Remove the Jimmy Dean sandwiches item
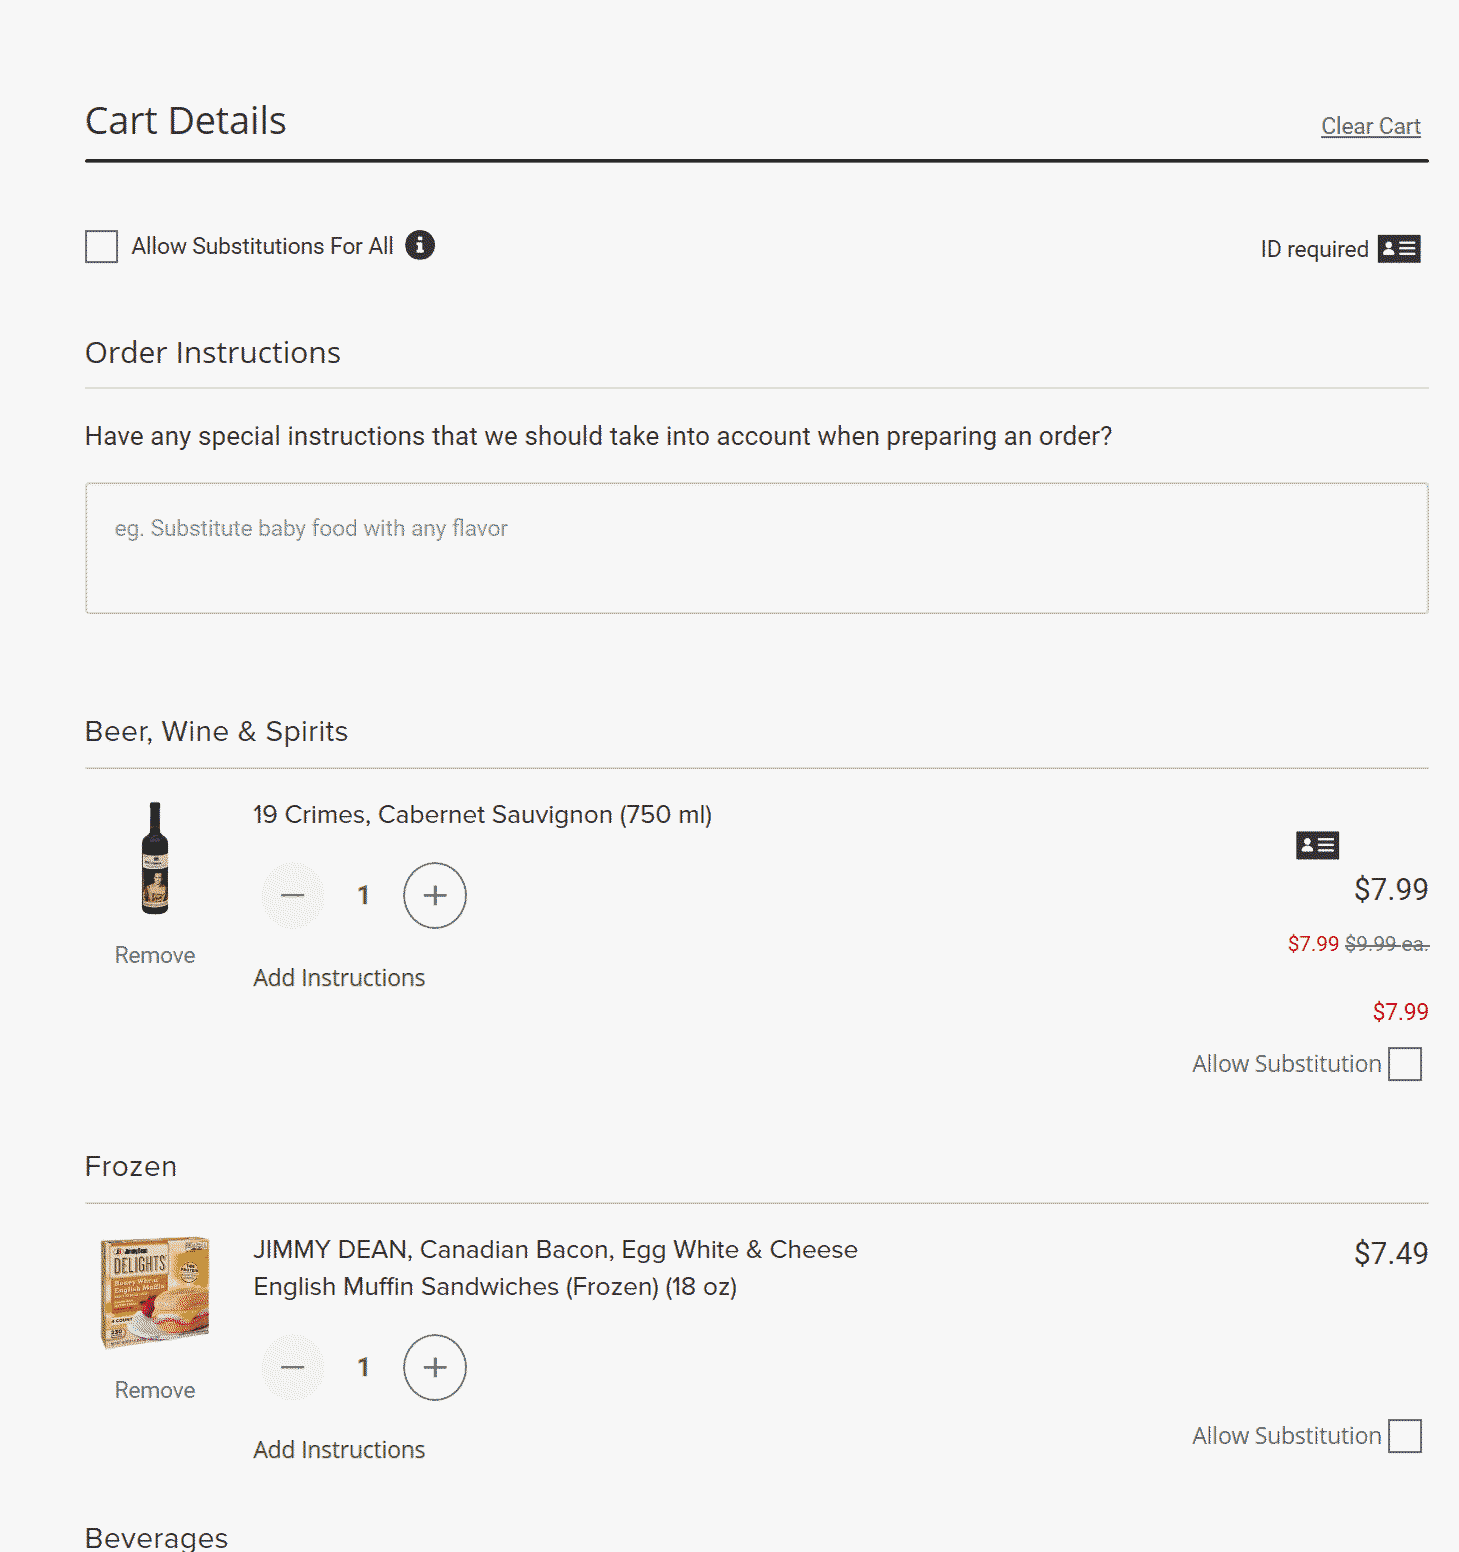Image resolution: width=1459 pixels, height=1552 pixels. (x=155, y=1390)
